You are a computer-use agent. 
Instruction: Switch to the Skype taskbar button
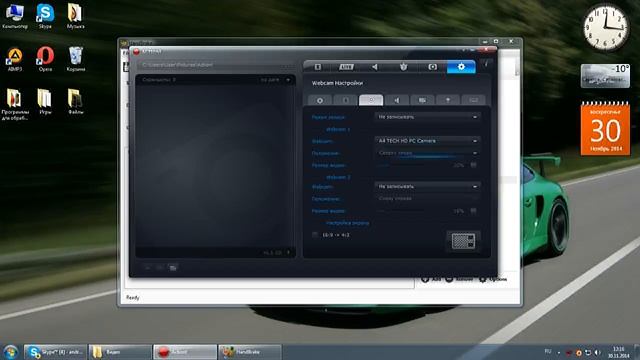(x=55, y=352)
